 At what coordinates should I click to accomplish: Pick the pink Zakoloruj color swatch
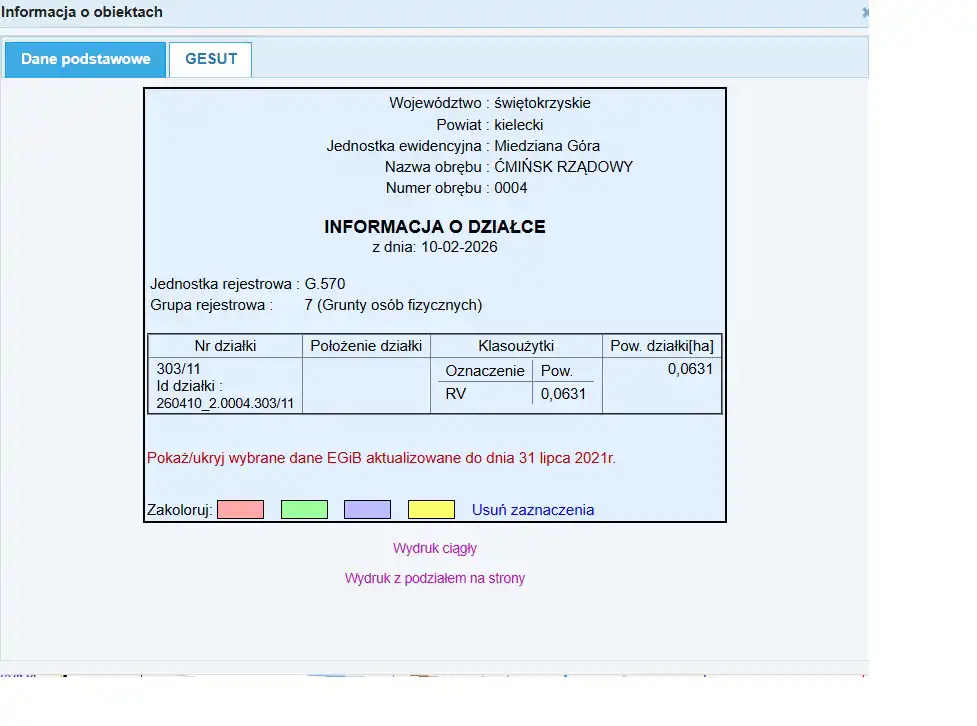pyautogui.click(x=240, y=510)
